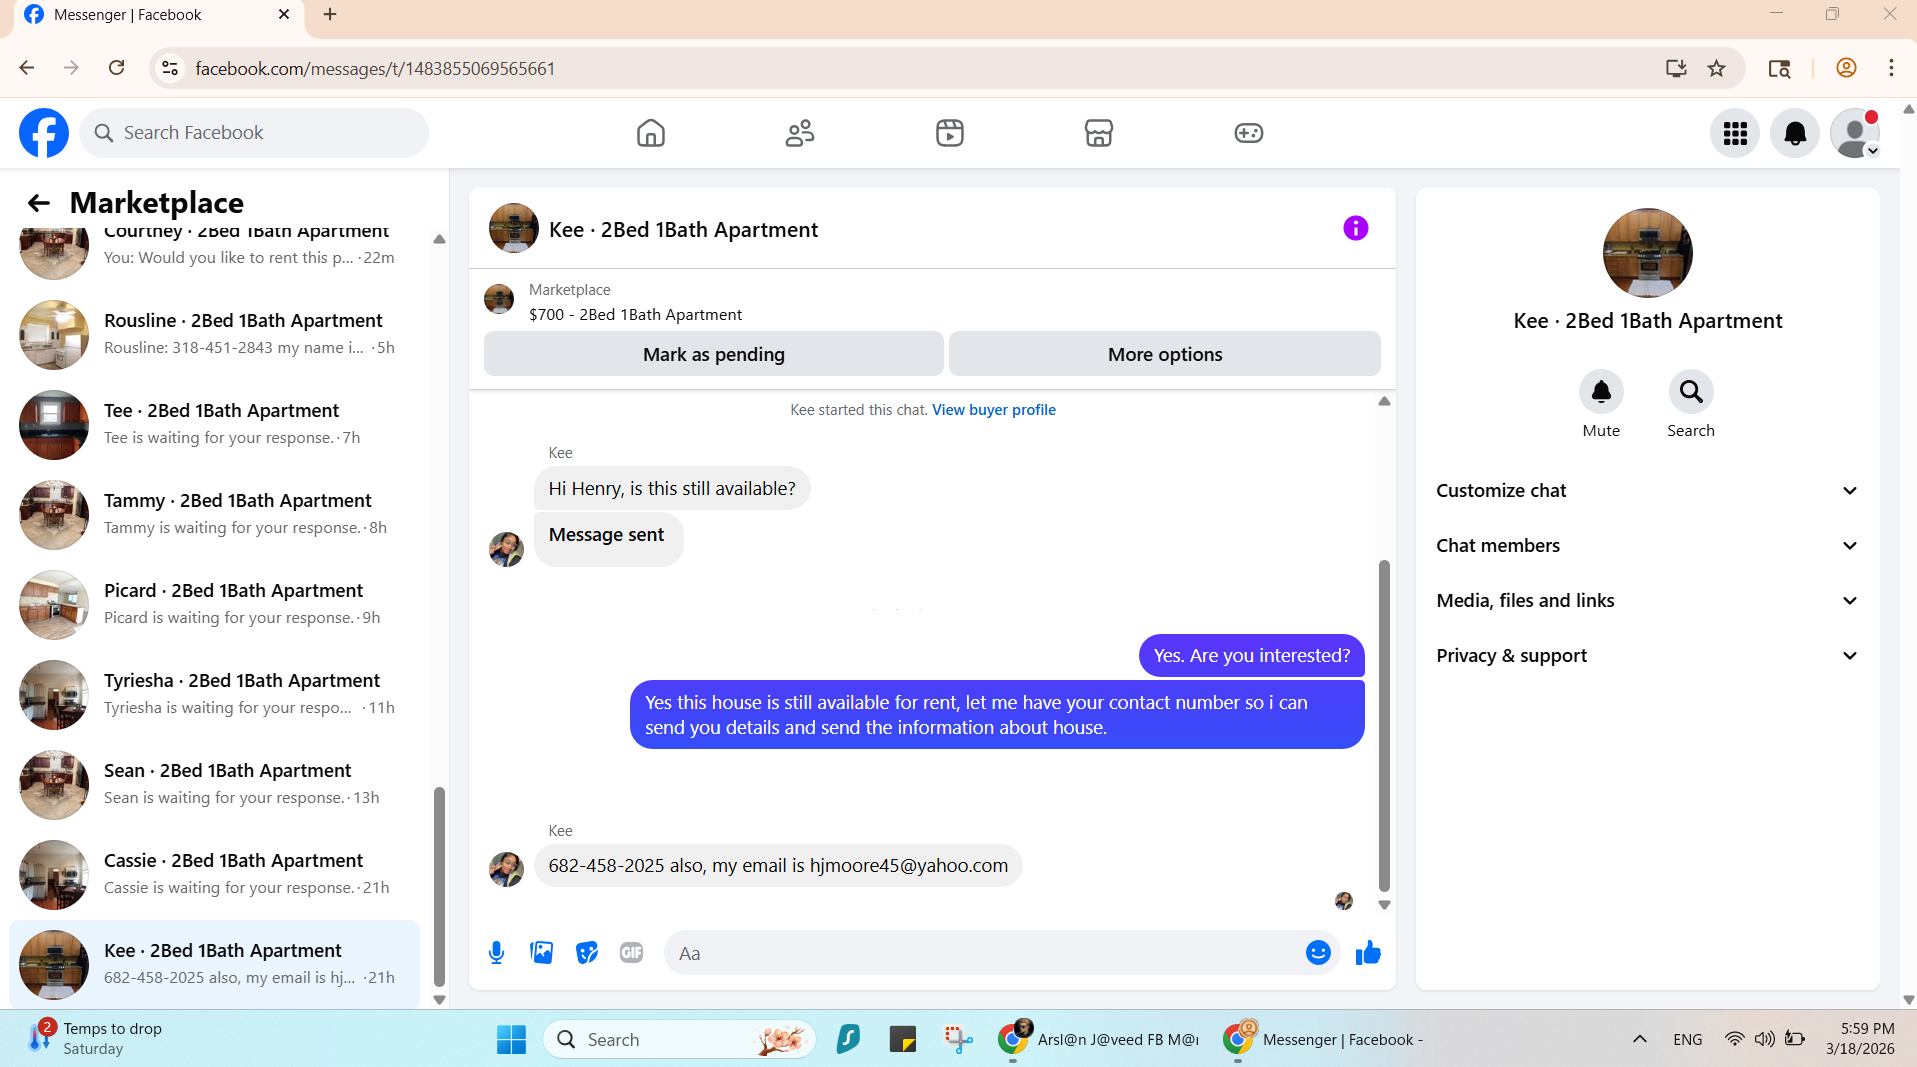The height and width of the screenshot is (1067, 1917).
Task: Open the Facebook menu grid icon
Action: (1735, 133)
